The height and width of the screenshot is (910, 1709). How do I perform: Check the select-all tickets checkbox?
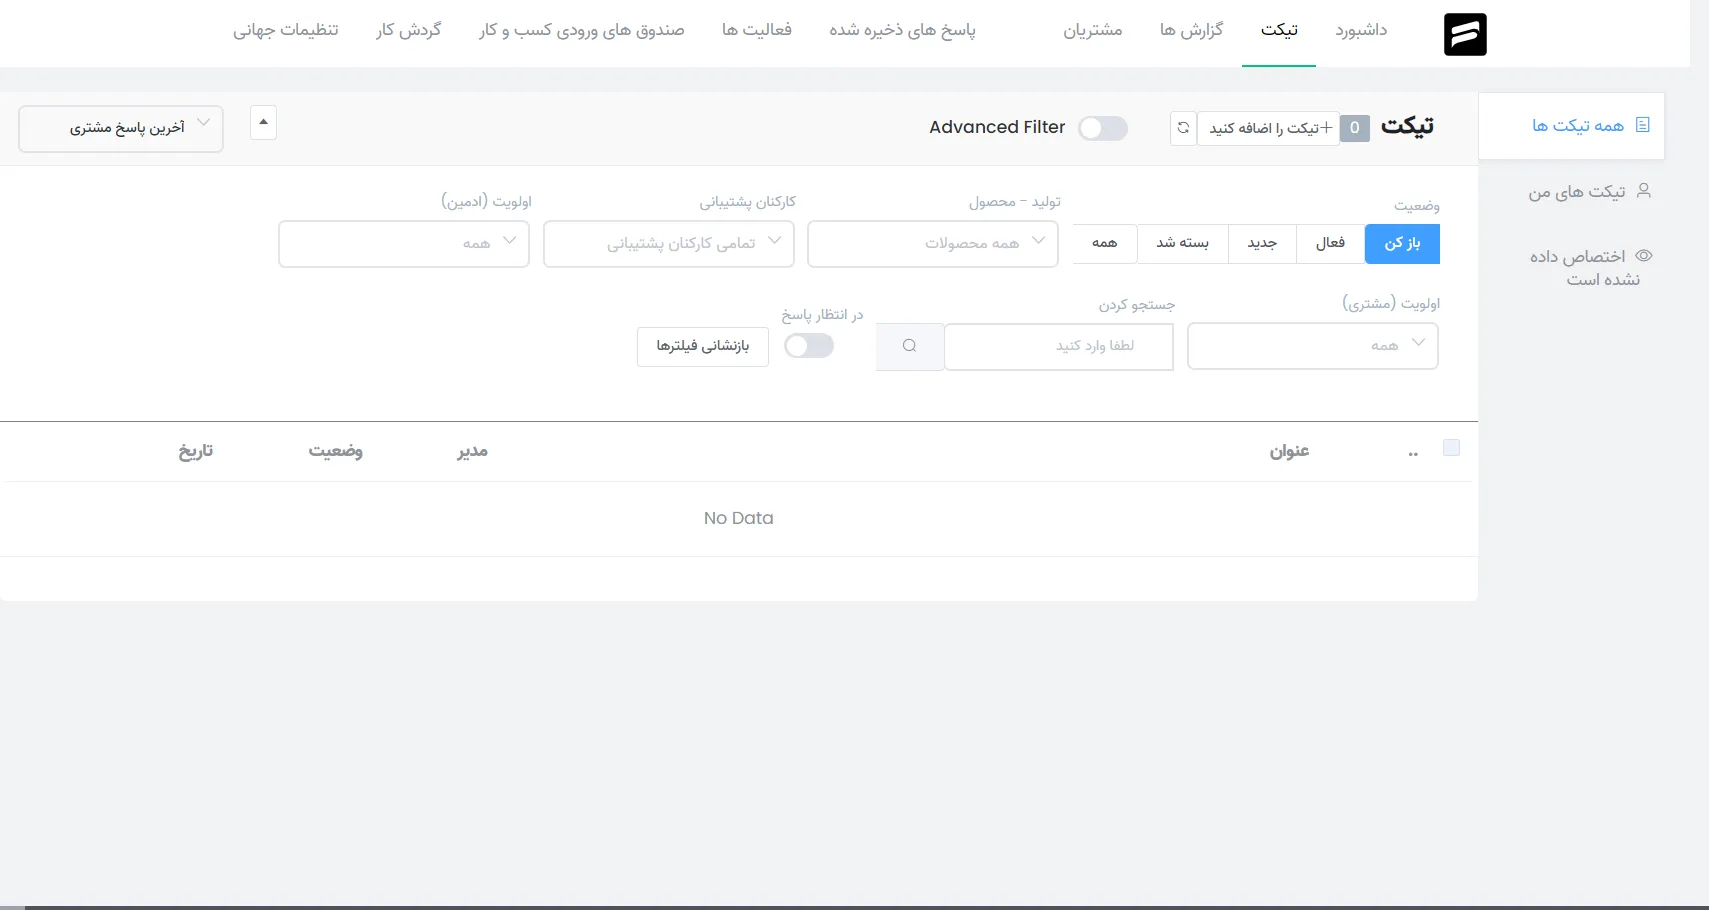1451,448
